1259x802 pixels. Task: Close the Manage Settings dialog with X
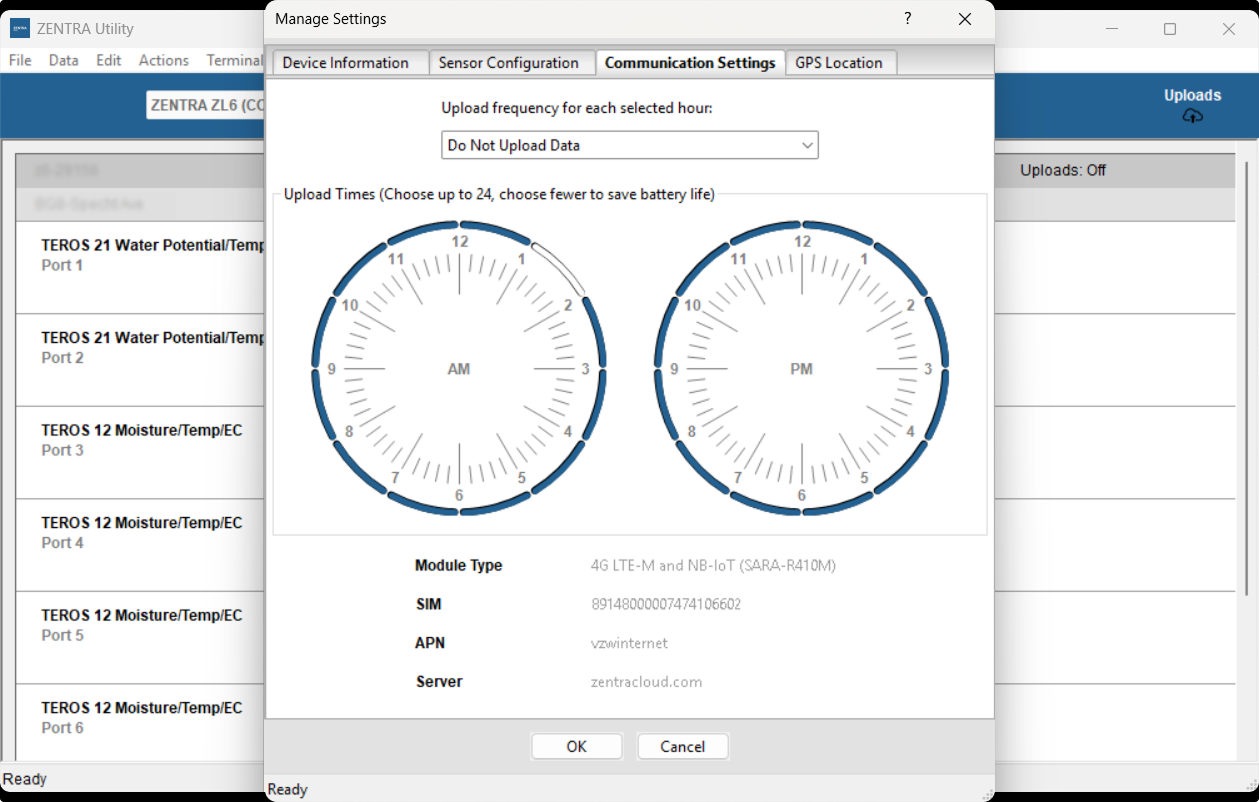[964, 19]
